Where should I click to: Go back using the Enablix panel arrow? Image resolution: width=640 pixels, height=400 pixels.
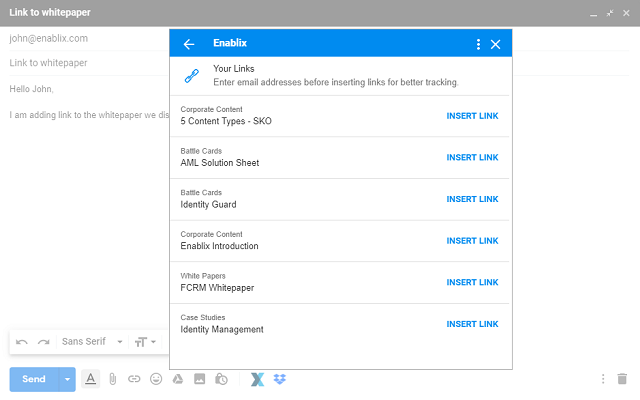189,44
